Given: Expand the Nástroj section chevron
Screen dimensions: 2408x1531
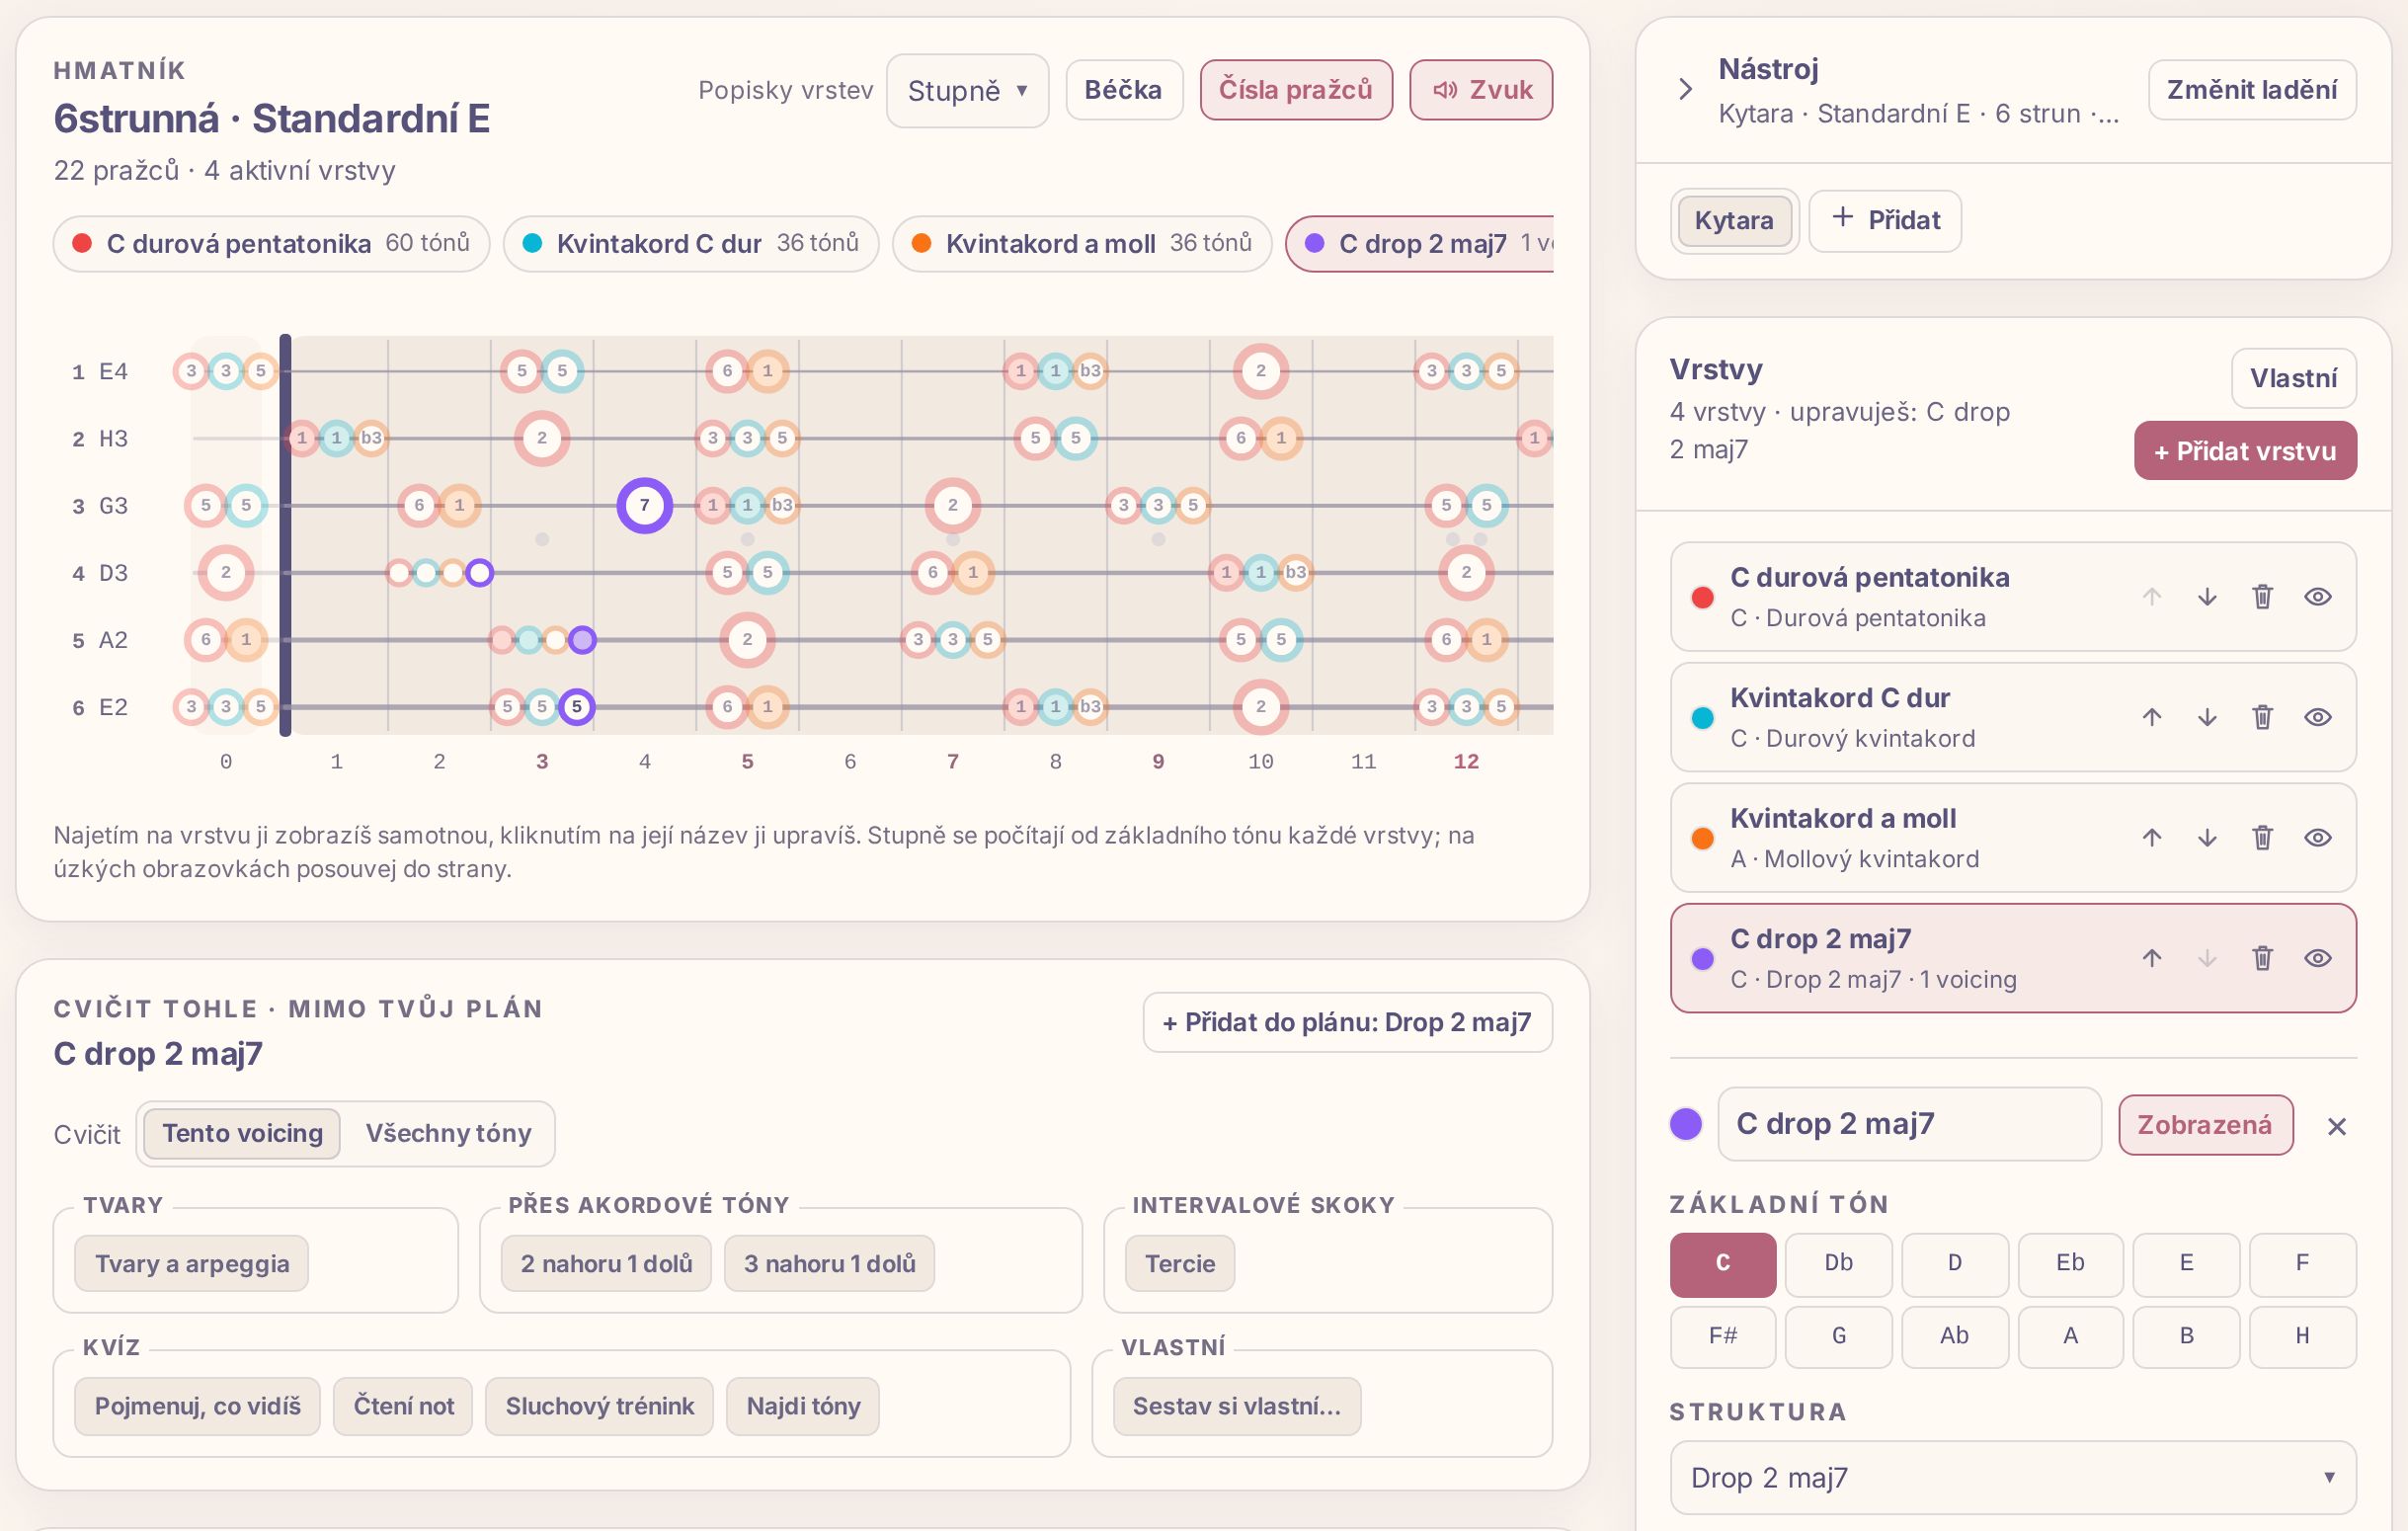Looking at the screenshot, I should click(1685, 89).
